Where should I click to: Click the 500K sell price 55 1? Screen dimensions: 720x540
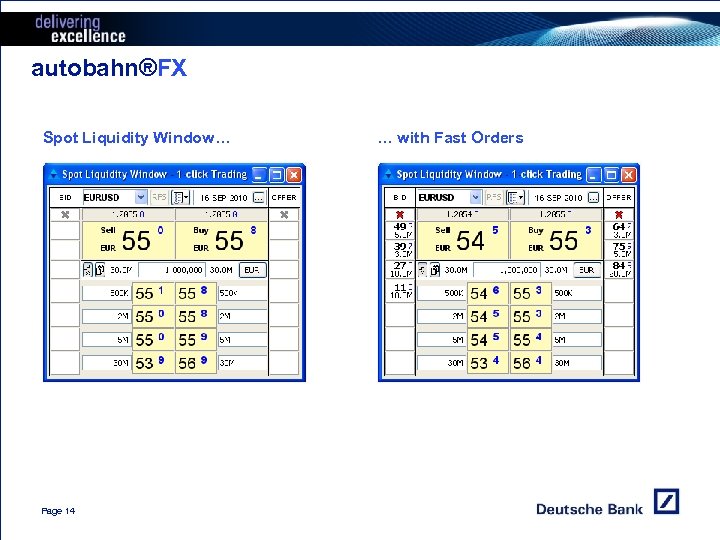153,293
